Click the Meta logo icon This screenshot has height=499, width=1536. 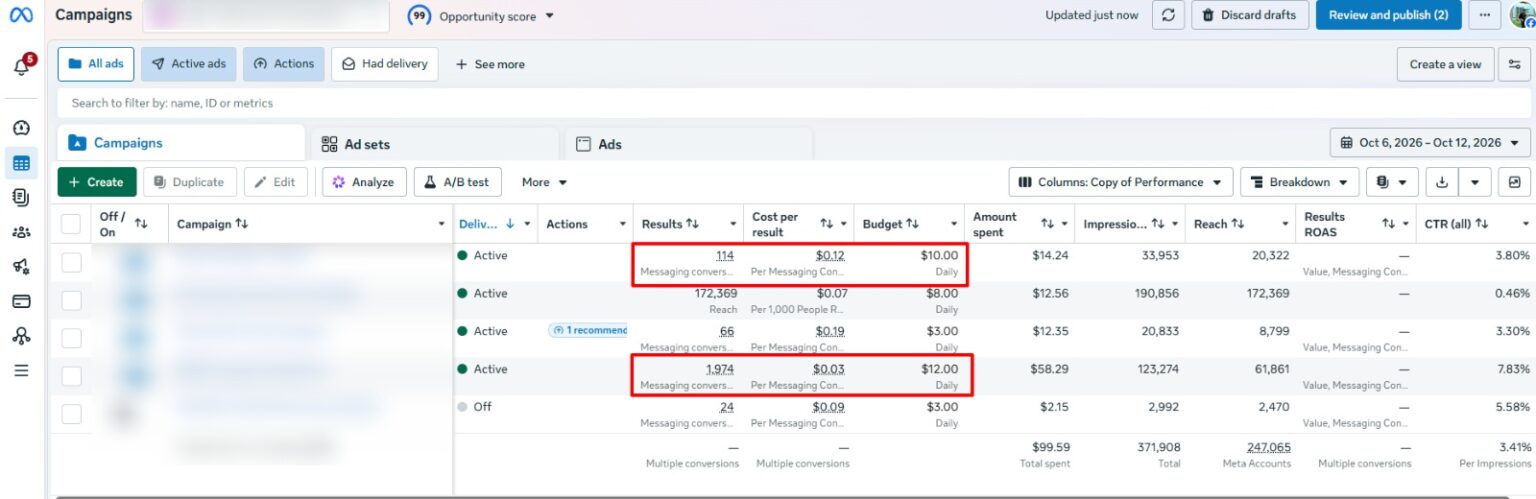point(21,16)
